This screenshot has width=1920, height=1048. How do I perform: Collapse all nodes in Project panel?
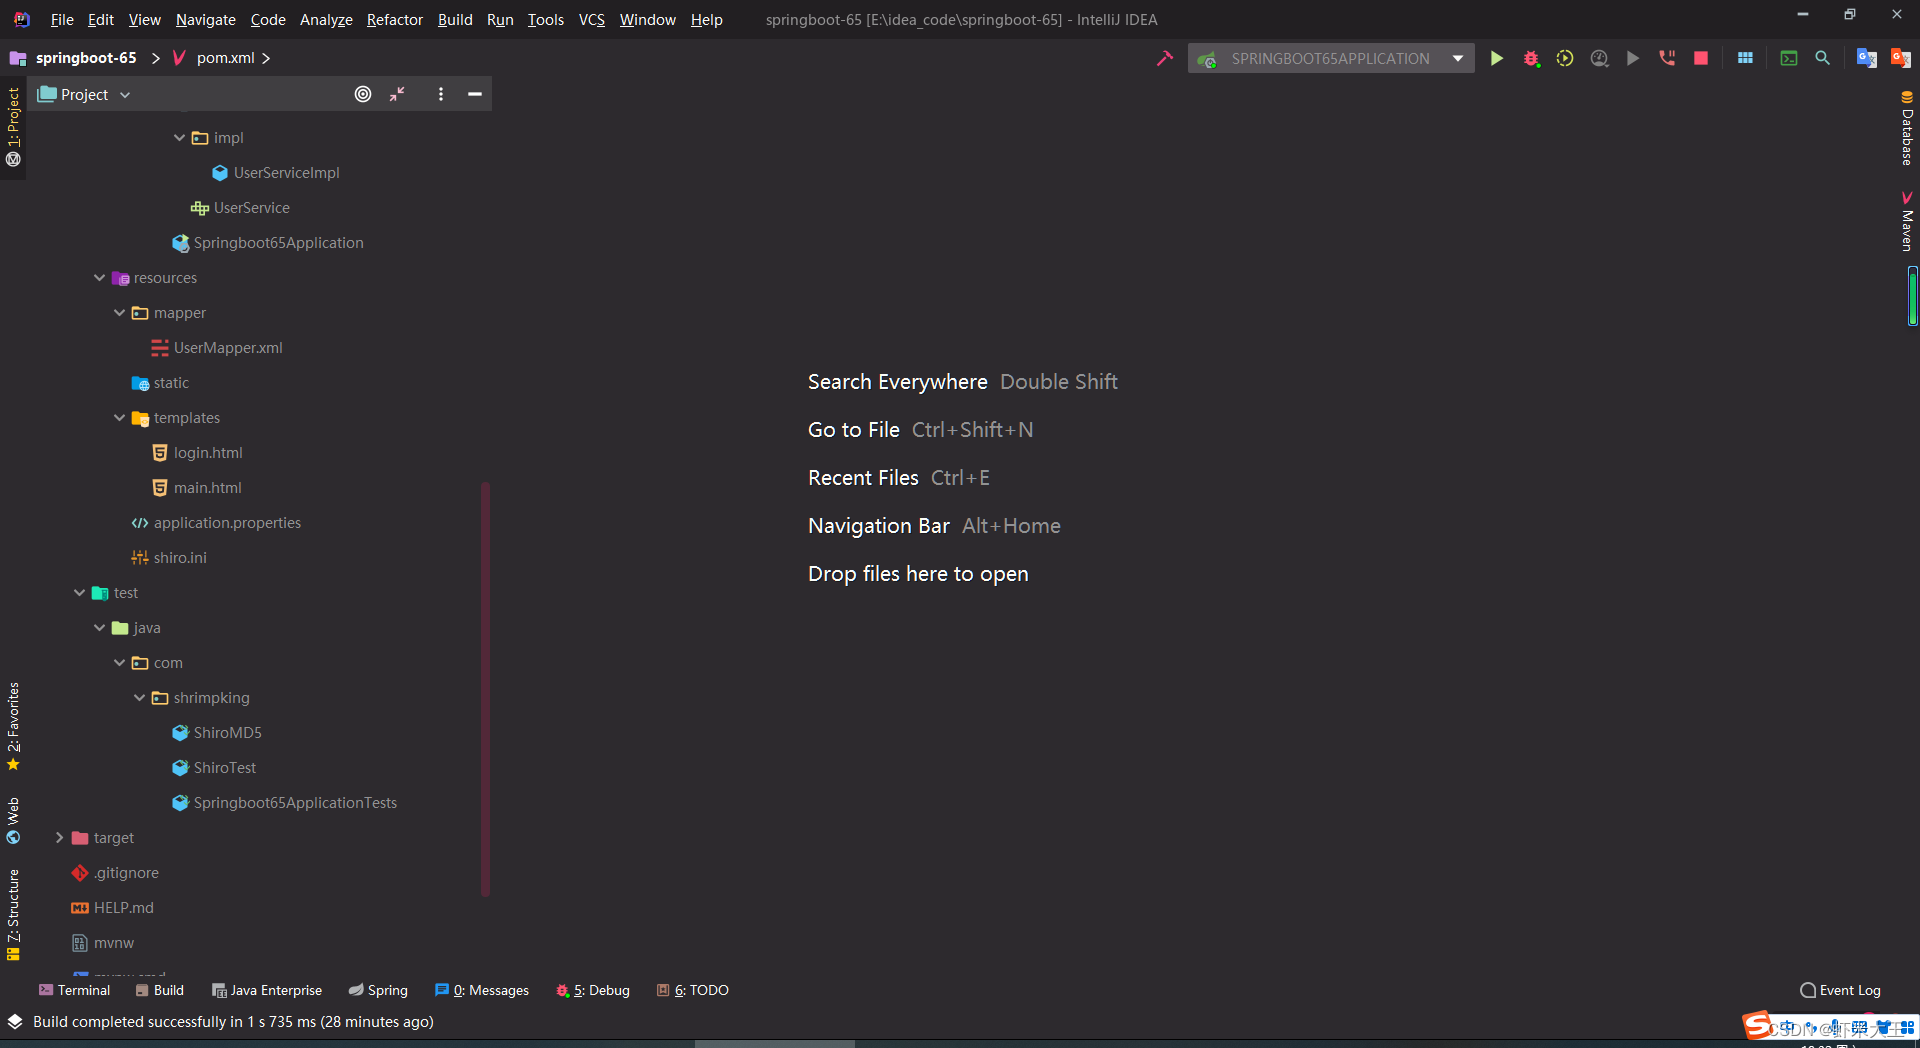(397, 94)
